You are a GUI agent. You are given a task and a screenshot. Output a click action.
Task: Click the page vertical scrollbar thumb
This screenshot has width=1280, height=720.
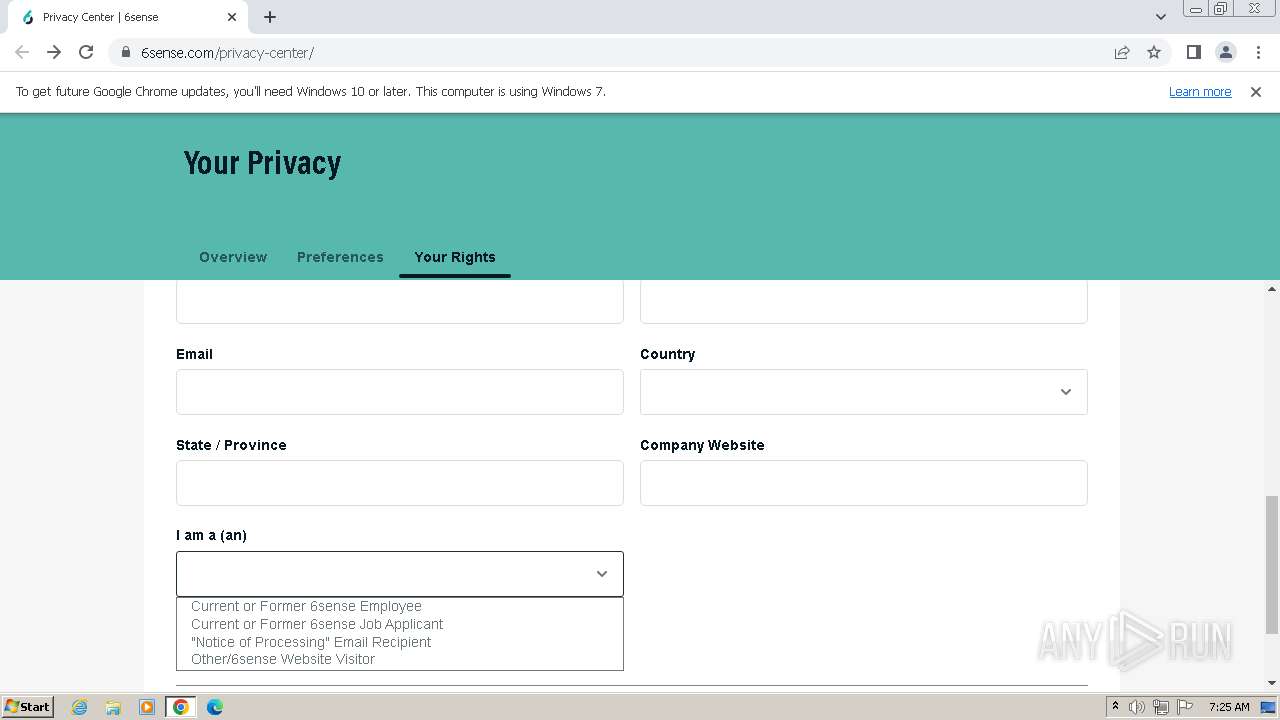[1272, 564]
